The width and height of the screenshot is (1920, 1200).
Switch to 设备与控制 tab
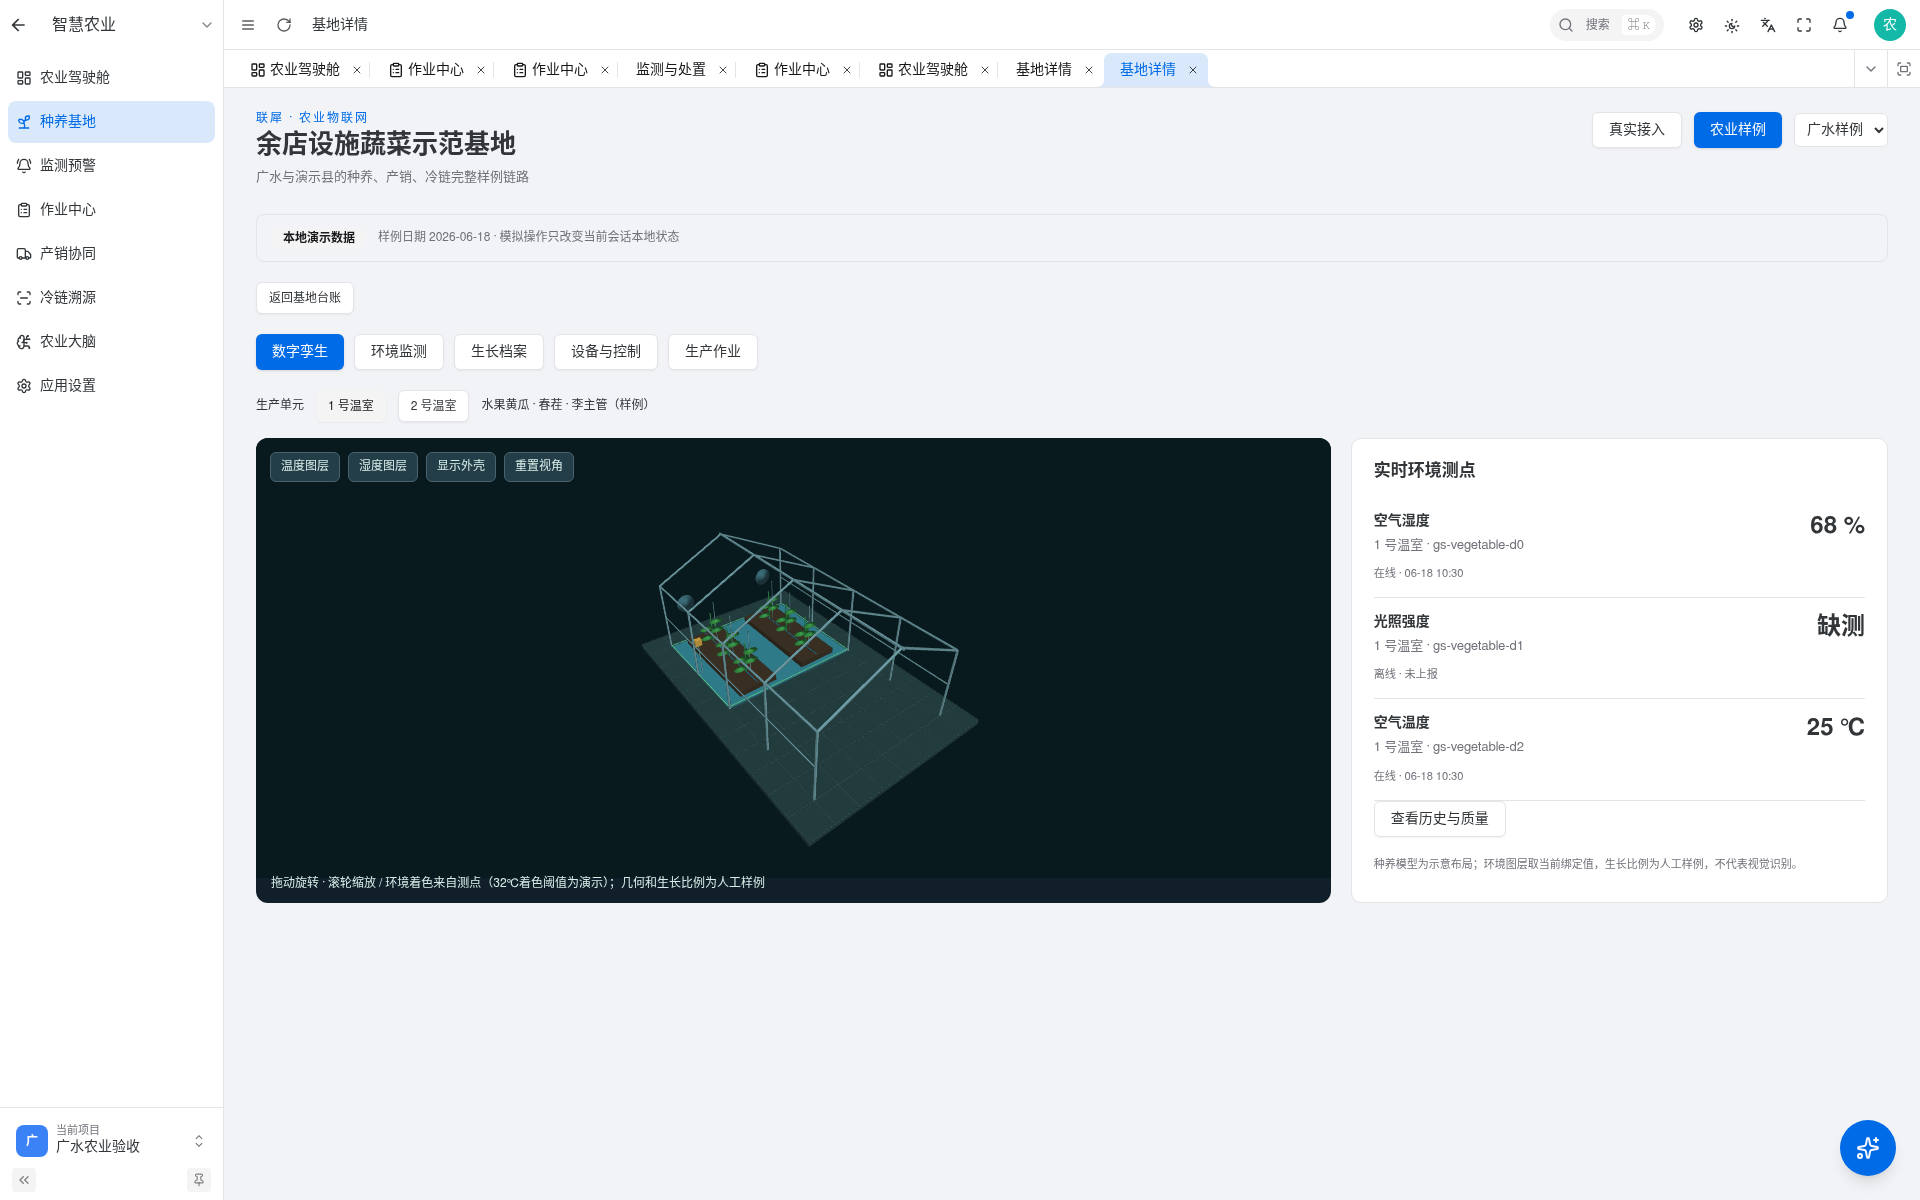coord(606,352)
